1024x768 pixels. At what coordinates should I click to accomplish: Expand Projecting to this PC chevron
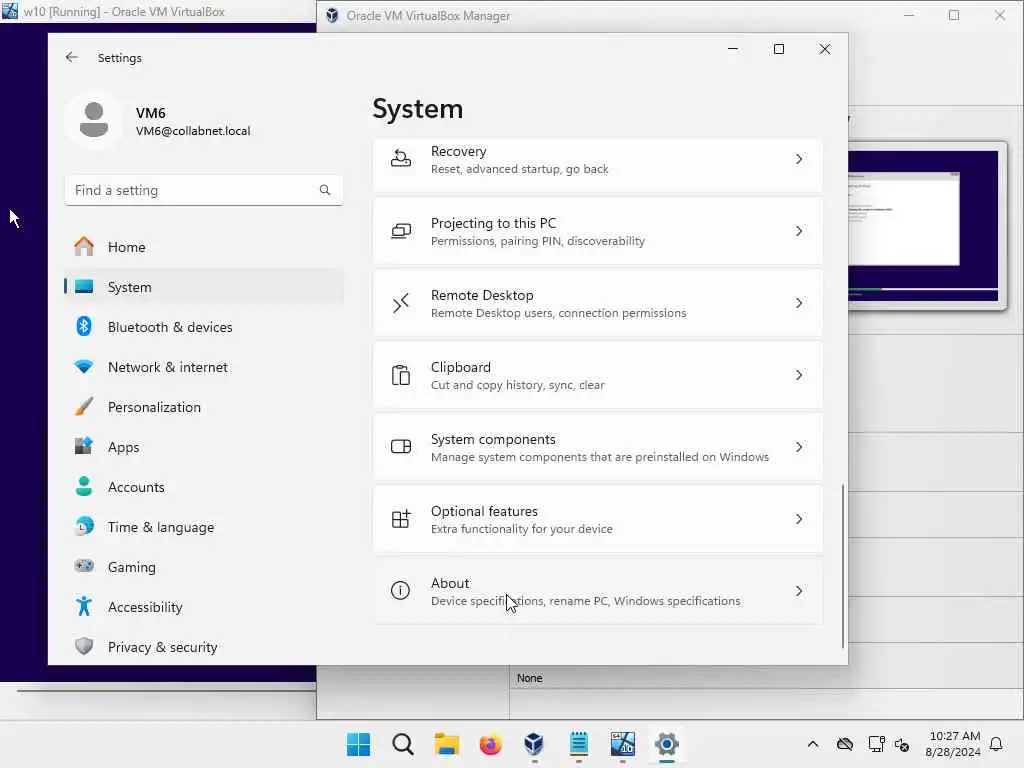(799, 231)
